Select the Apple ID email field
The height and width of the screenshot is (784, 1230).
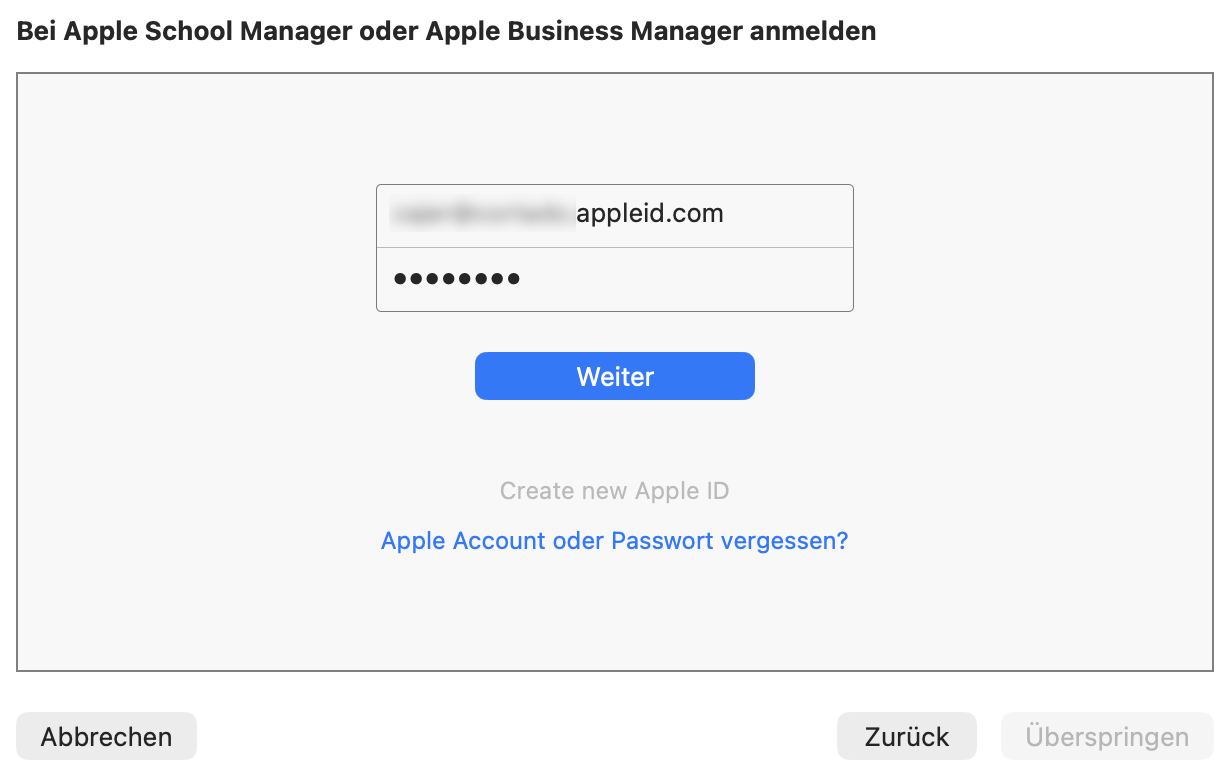pyautogui.click(x=614, y=214)
